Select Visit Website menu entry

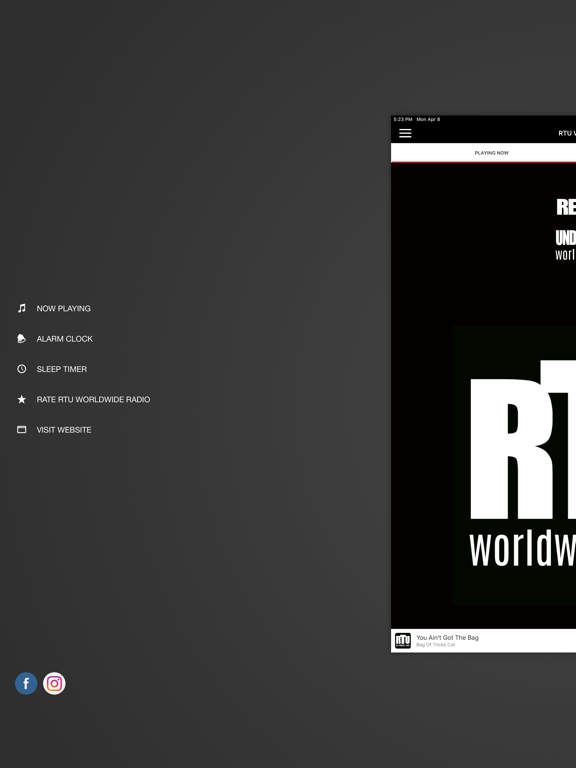(64, 430)
